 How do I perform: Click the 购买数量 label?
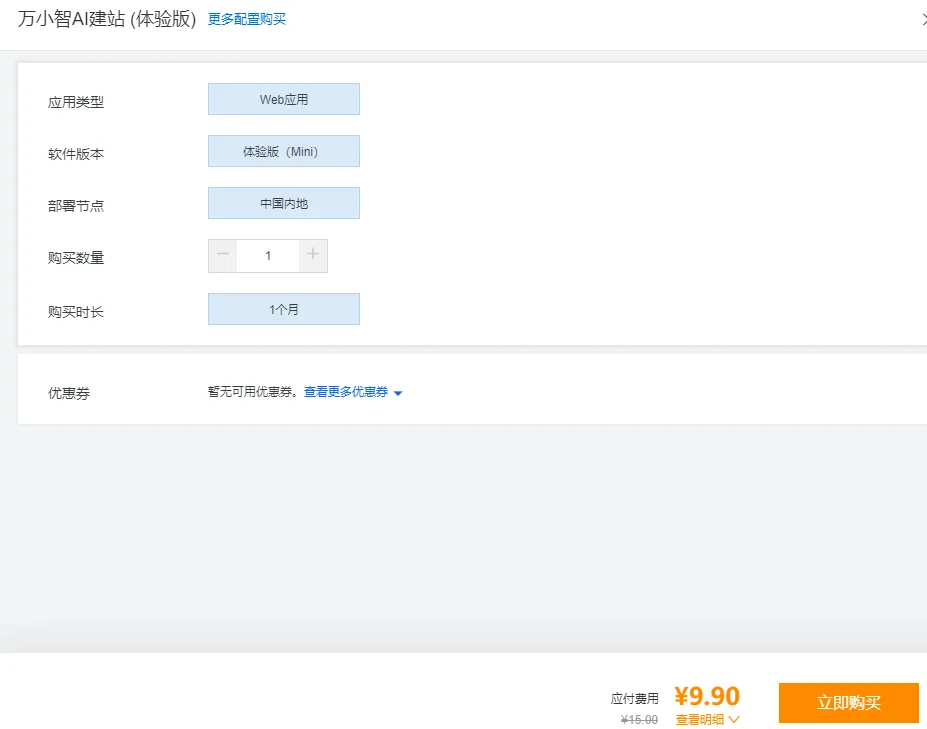coord(76,258)
